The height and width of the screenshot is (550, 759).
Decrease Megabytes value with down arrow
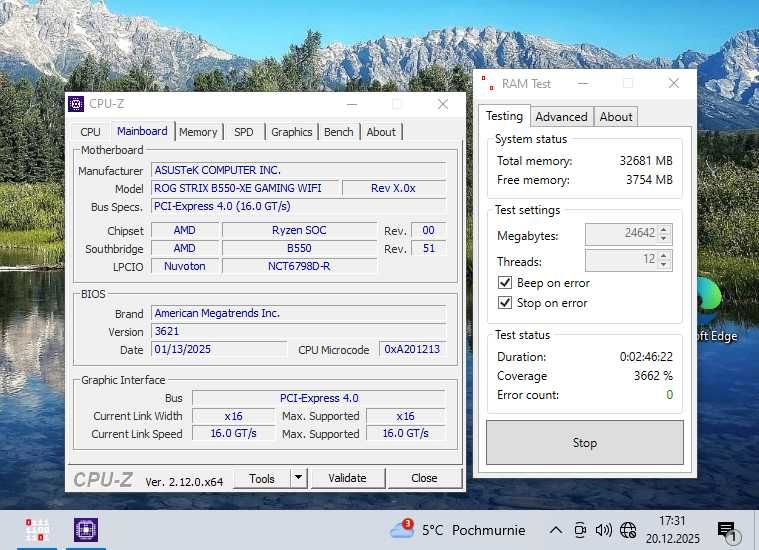(664, 238)
